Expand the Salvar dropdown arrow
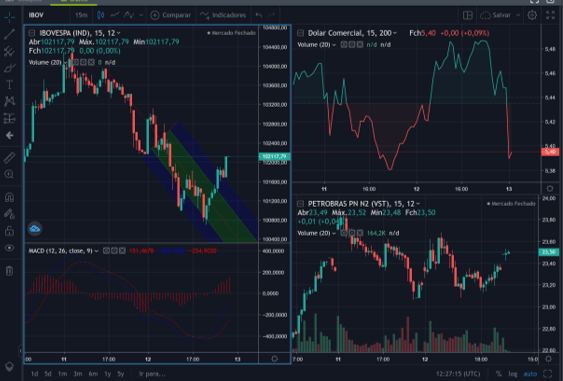563x381 pixels. [x=518, y=15]
